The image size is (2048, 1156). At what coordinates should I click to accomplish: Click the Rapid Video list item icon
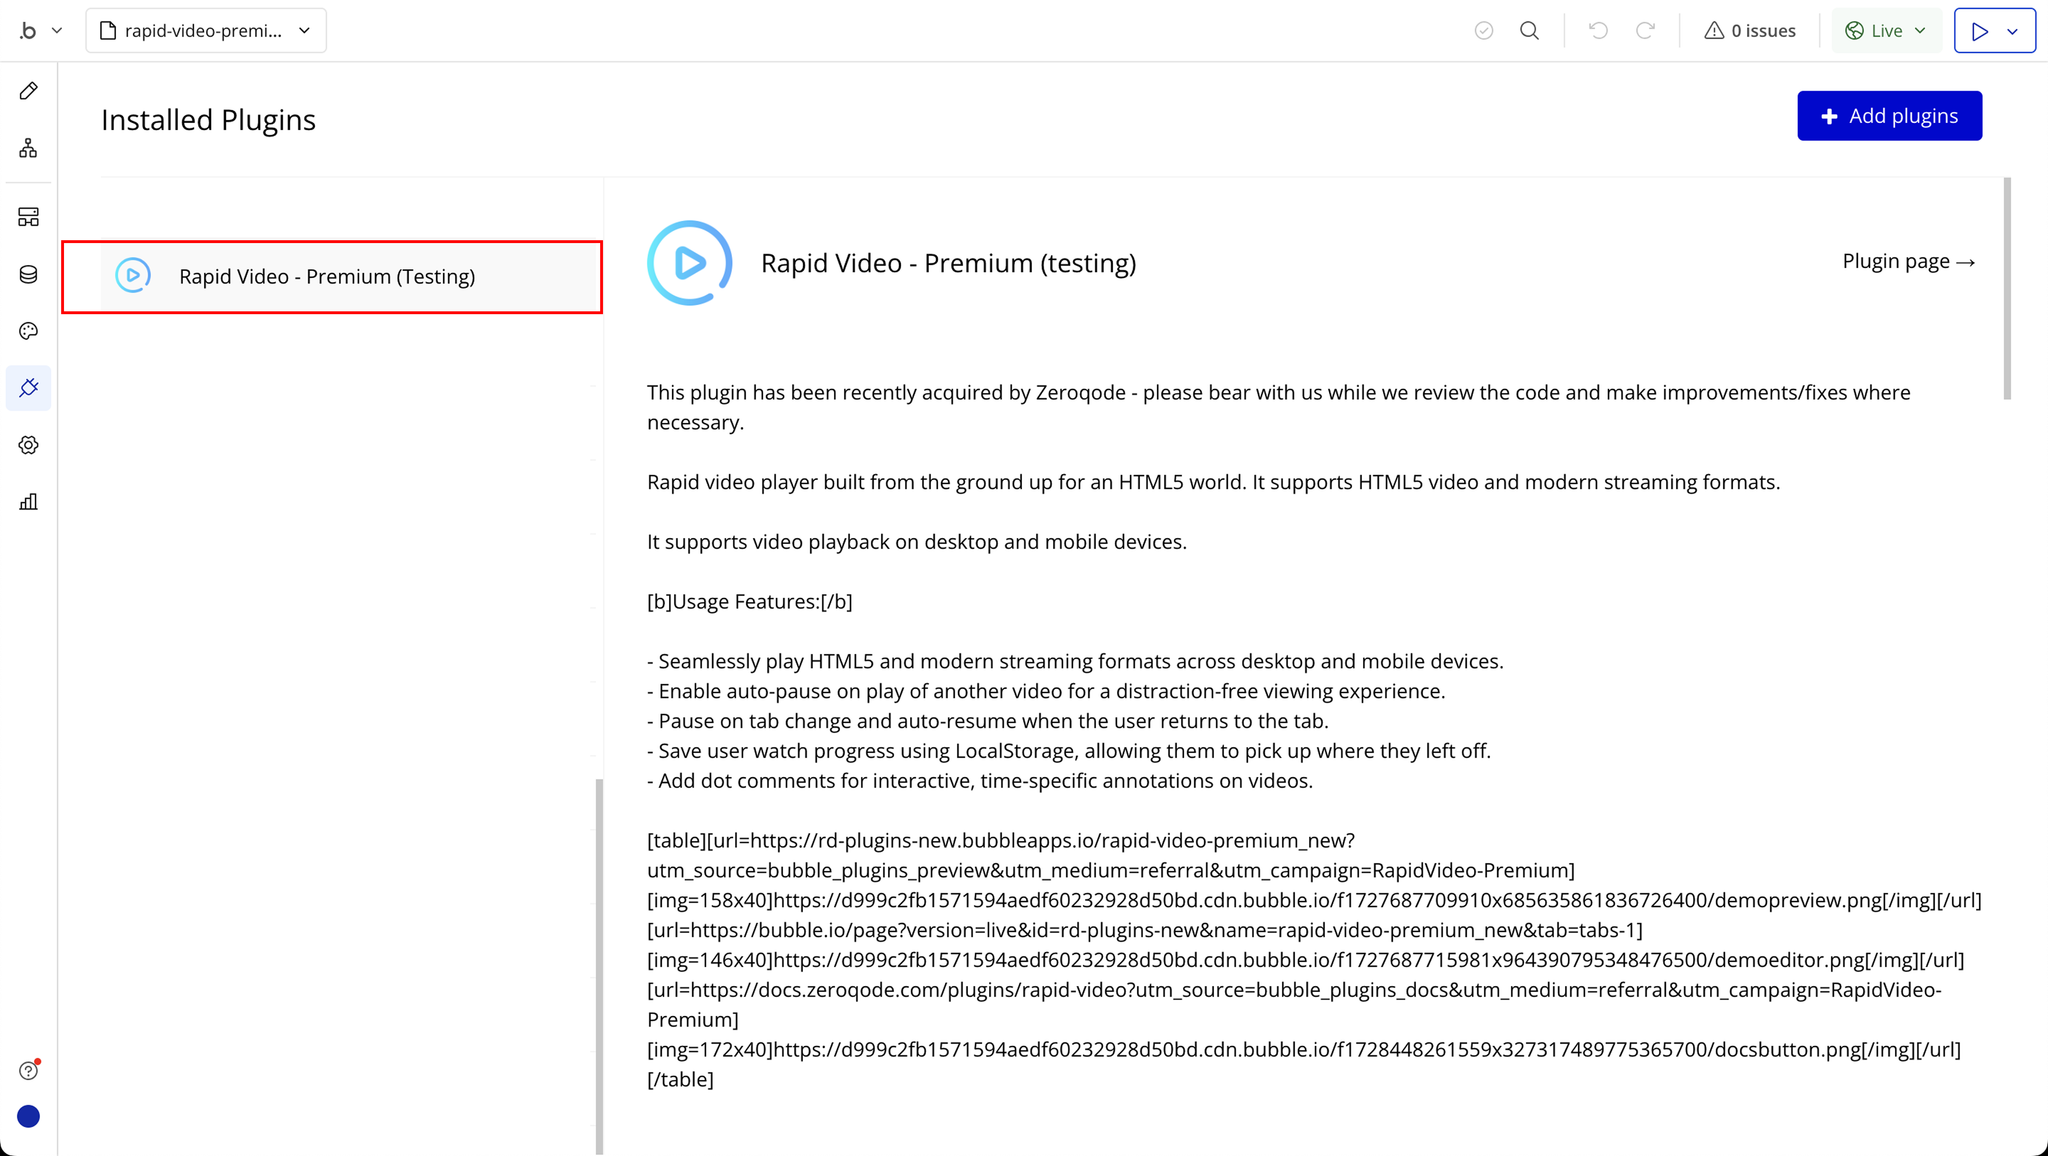point(133,275)
